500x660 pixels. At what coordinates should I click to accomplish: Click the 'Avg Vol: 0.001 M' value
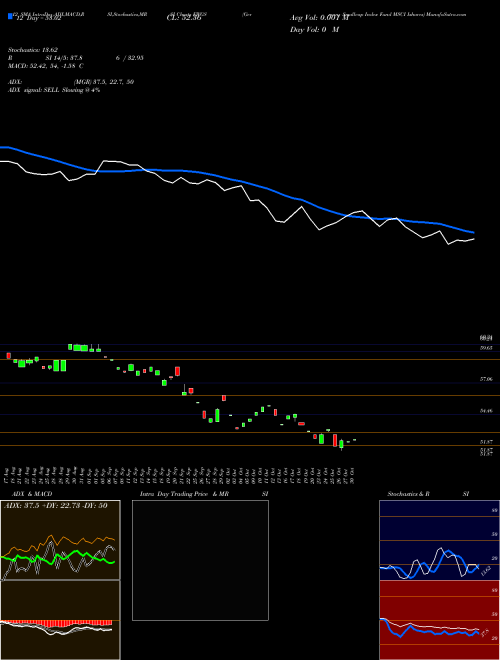tap(319, 18)
